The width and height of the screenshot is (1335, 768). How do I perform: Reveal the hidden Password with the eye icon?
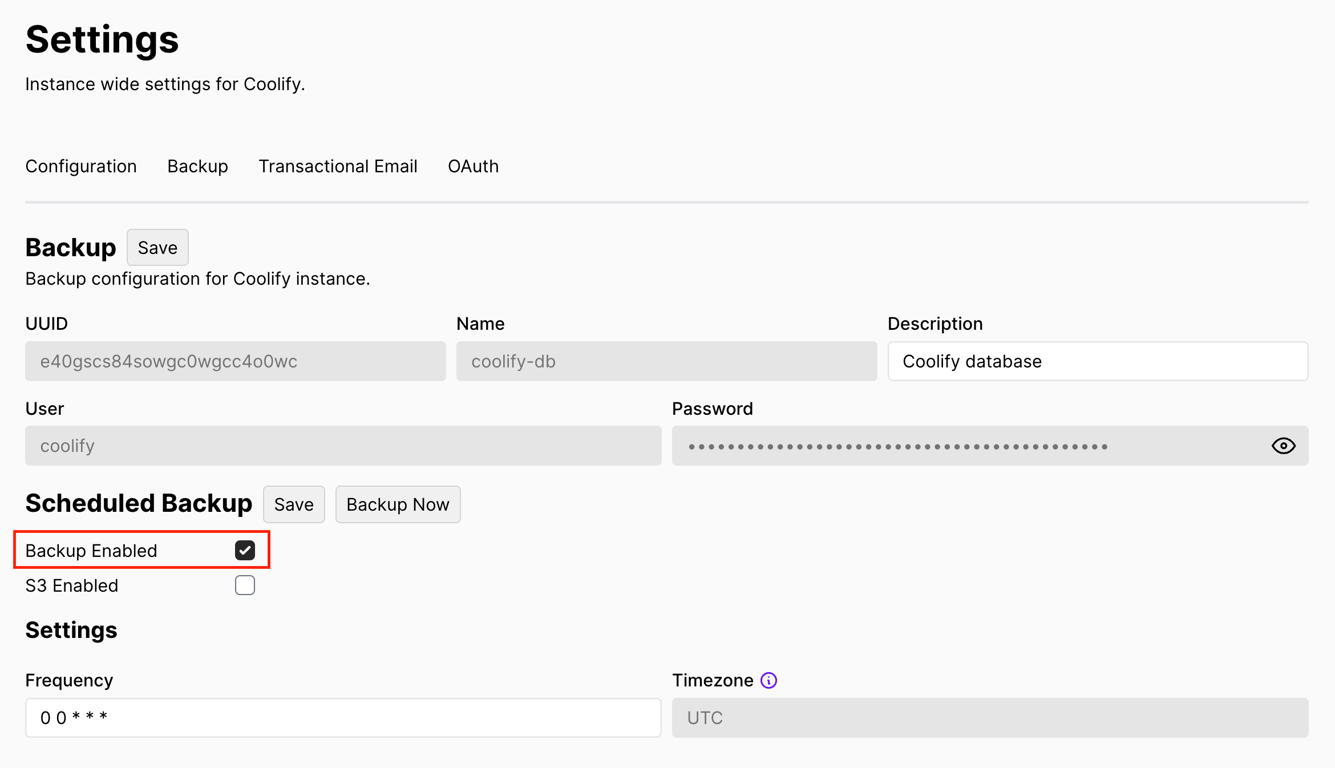1283,445
